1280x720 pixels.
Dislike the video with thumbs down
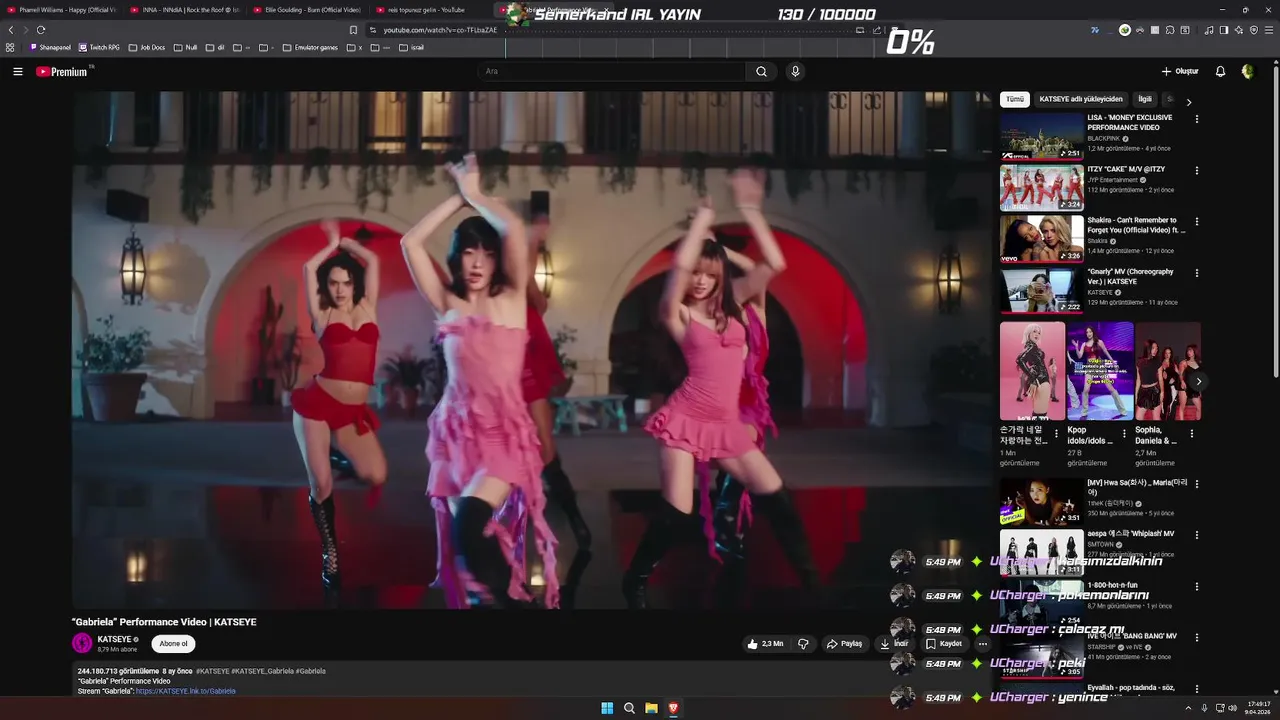pyautogui.click(x=803, y=644)
